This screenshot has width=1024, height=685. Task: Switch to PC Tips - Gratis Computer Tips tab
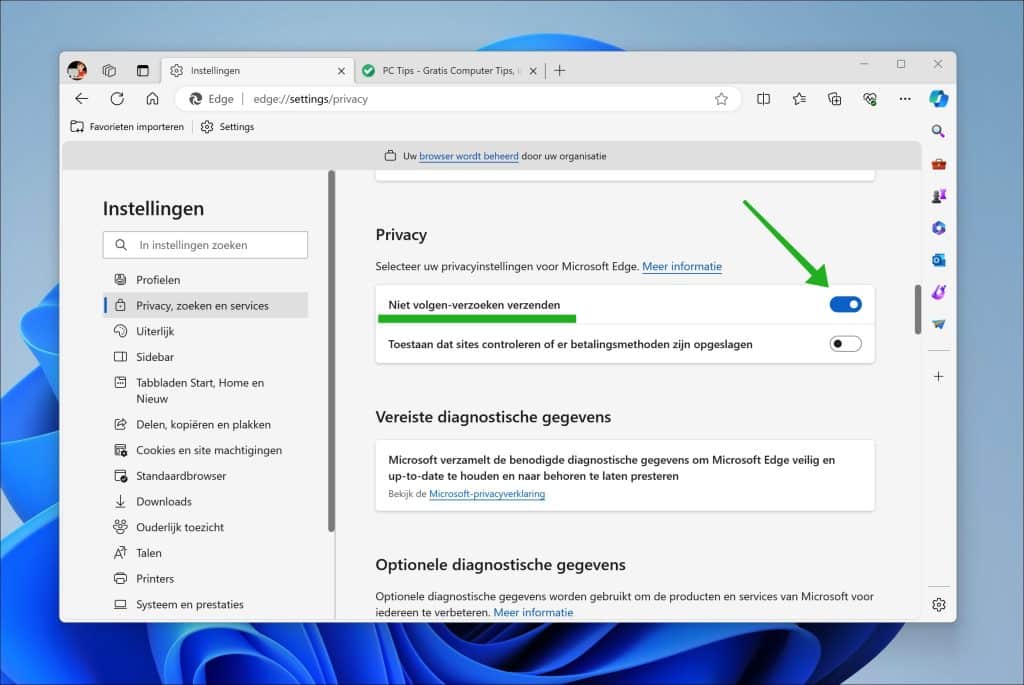point(450,71)
